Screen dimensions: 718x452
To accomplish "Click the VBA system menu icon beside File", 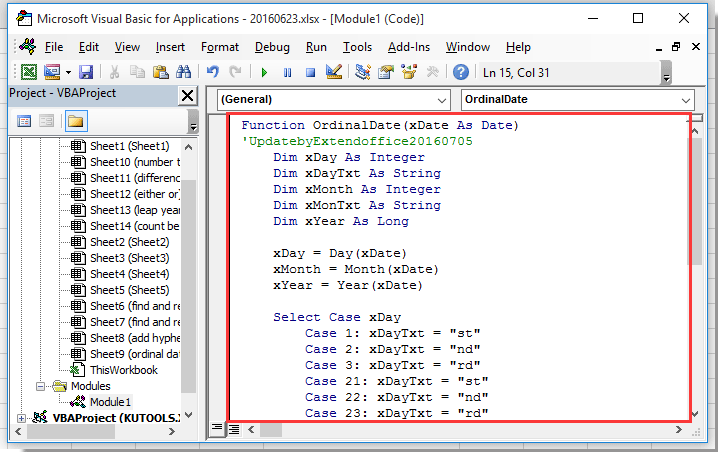I will (x=27, y=47).
